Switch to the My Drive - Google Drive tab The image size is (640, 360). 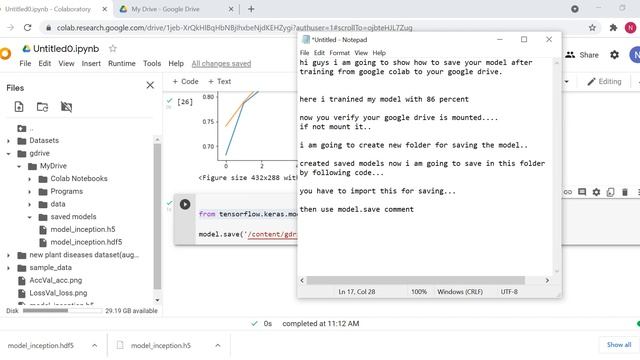pos(176,9)
